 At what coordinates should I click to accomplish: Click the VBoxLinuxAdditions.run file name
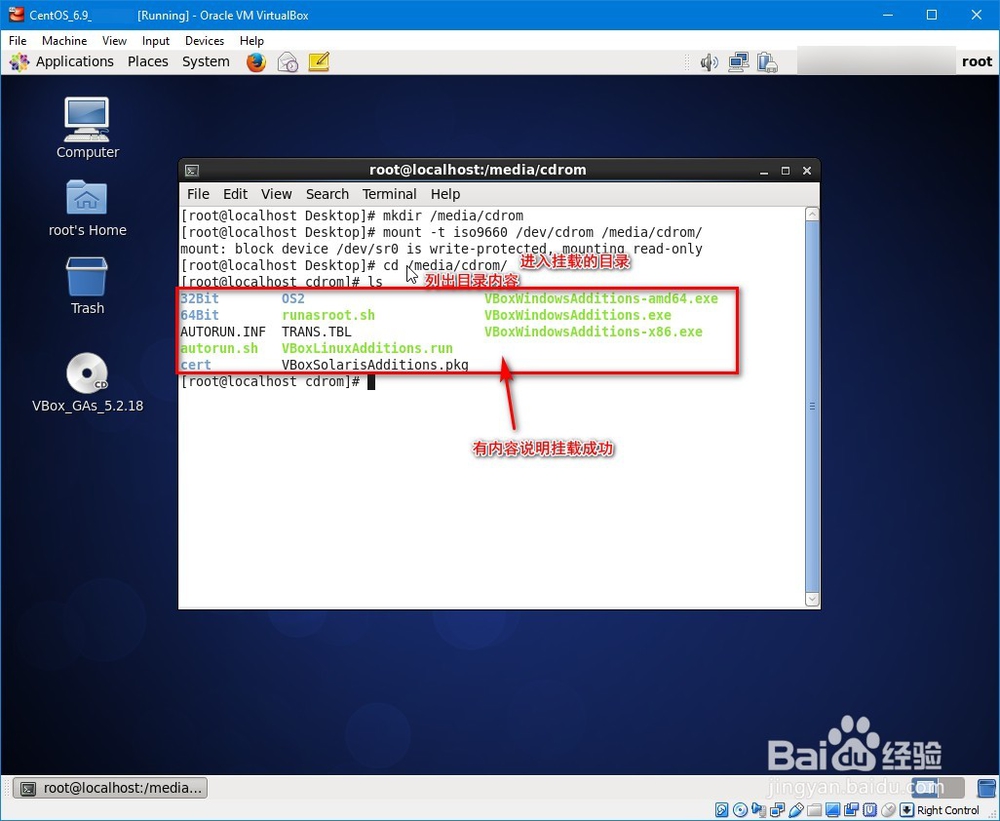tap(367, 348)
